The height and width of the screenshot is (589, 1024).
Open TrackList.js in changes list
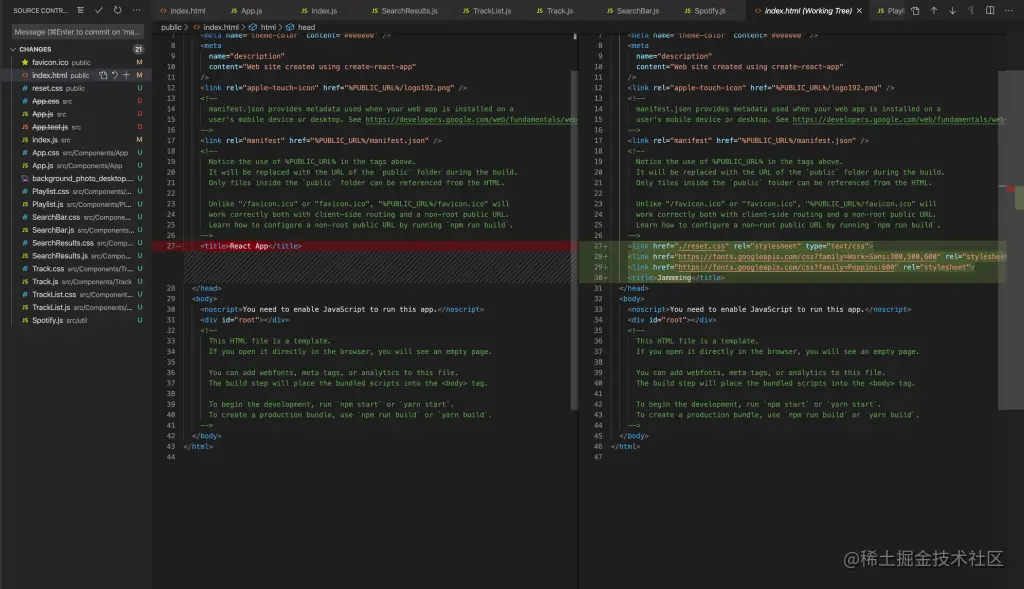point(78,308)
